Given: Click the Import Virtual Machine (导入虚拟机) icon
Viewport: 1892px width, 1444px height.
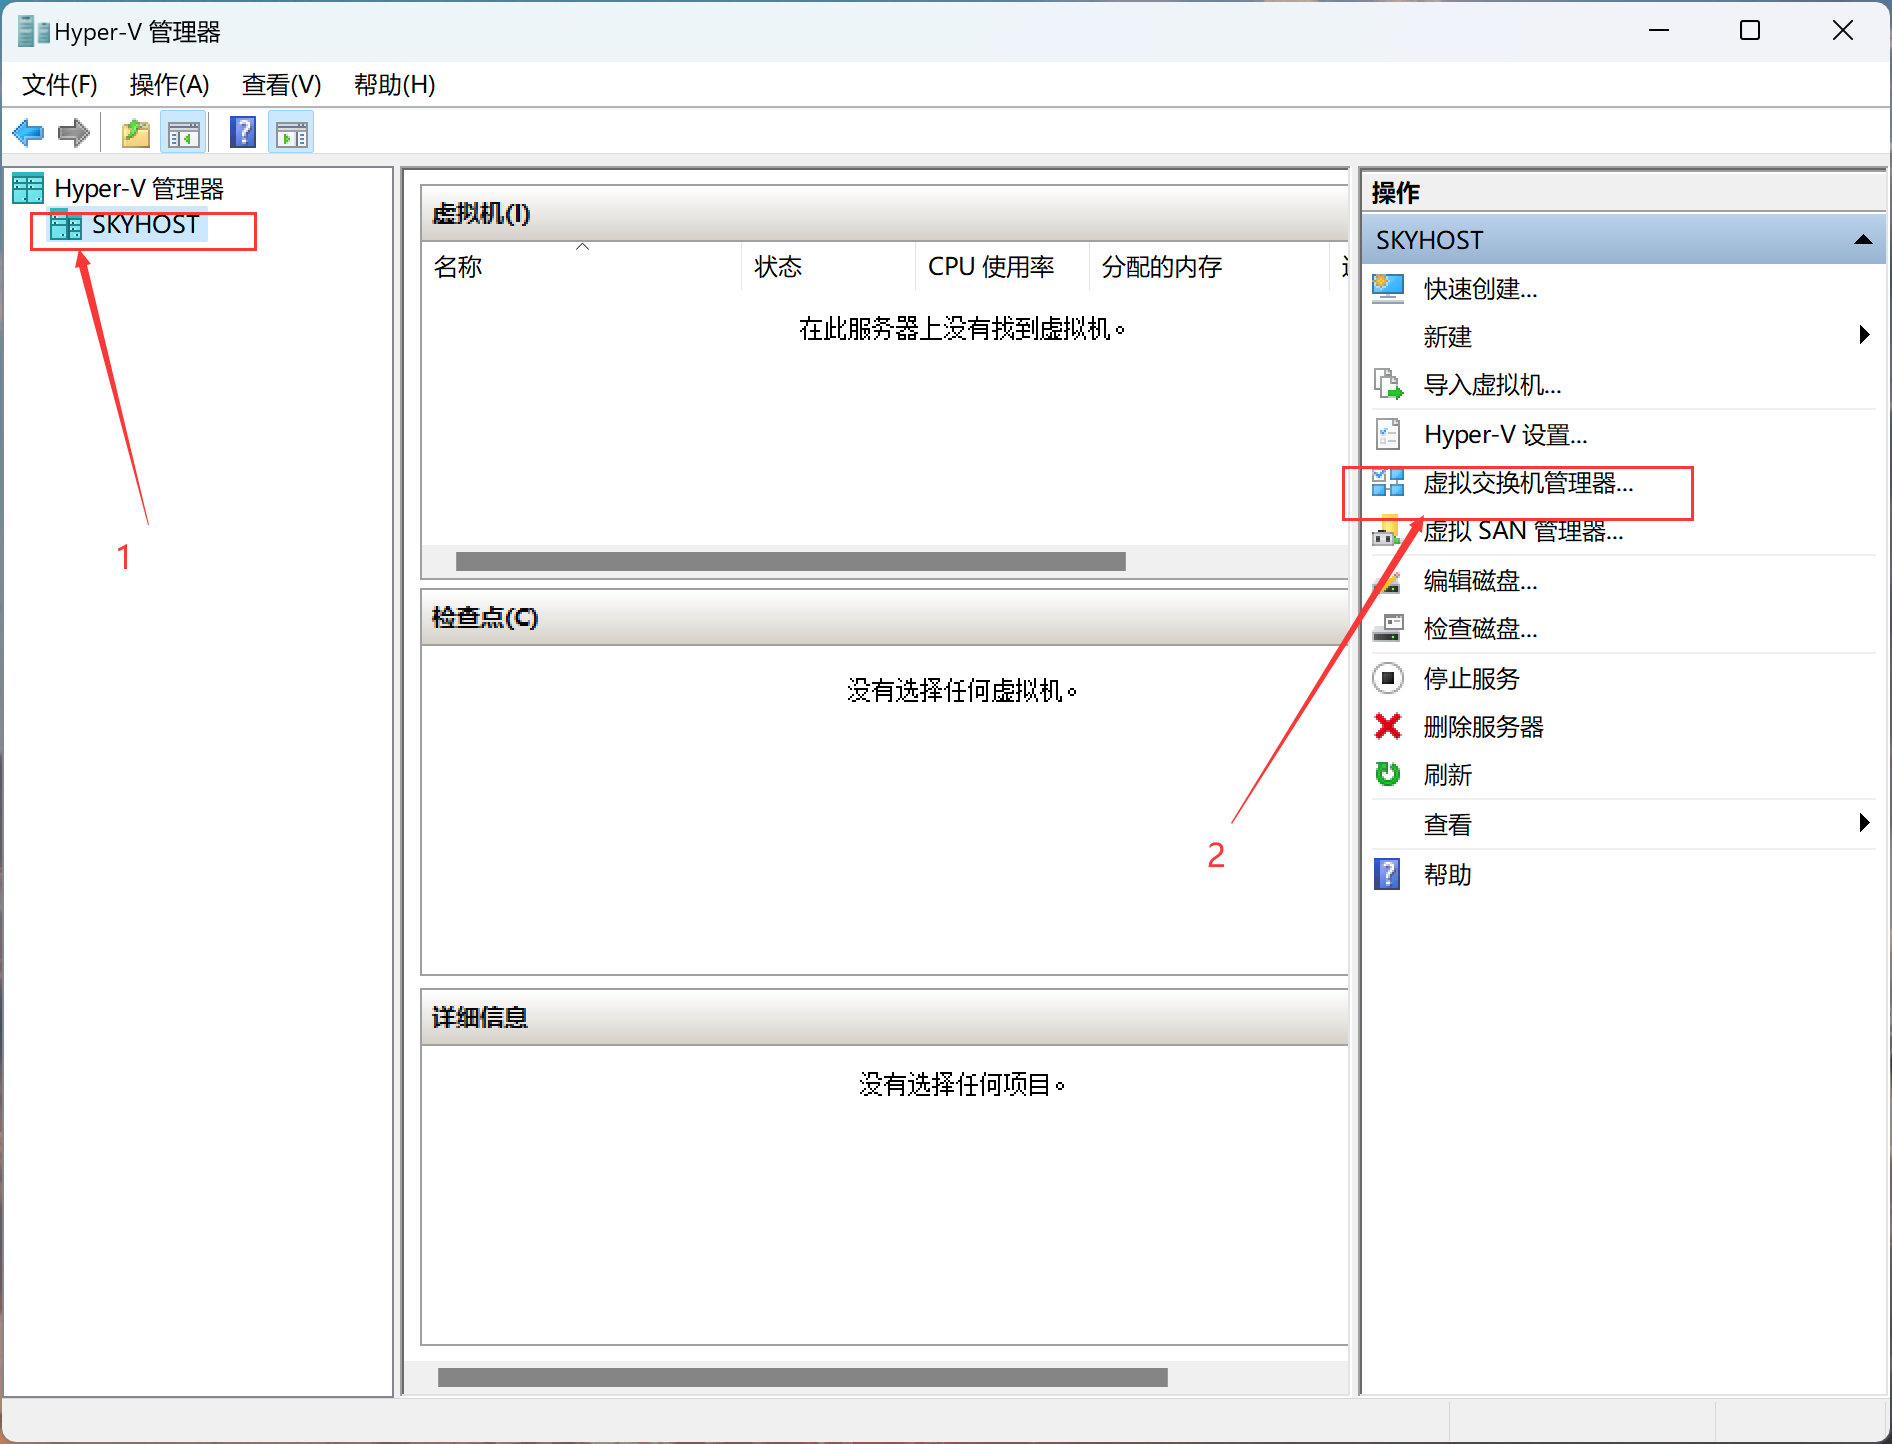Looking at the screenshot, I should pos(1388,384).
